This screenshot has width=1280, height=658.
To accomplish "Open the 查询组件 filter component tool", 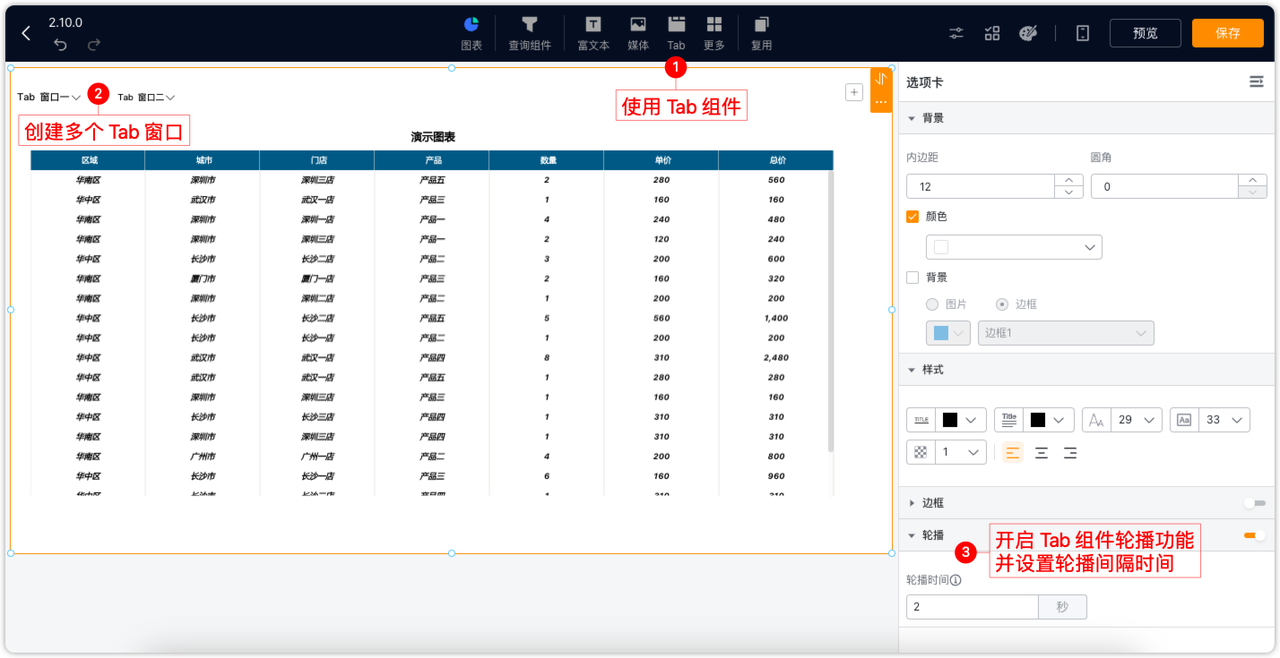I will (x=529, y=30).
